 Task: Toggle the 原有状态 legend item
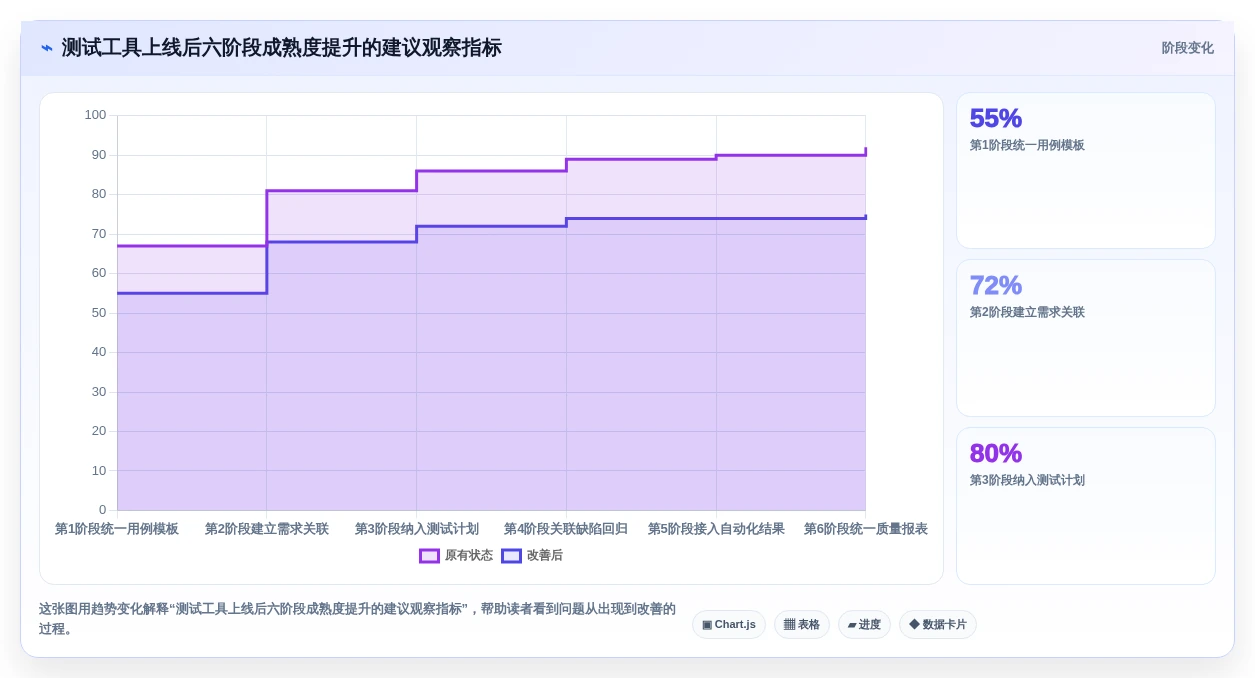coord(456,556)
